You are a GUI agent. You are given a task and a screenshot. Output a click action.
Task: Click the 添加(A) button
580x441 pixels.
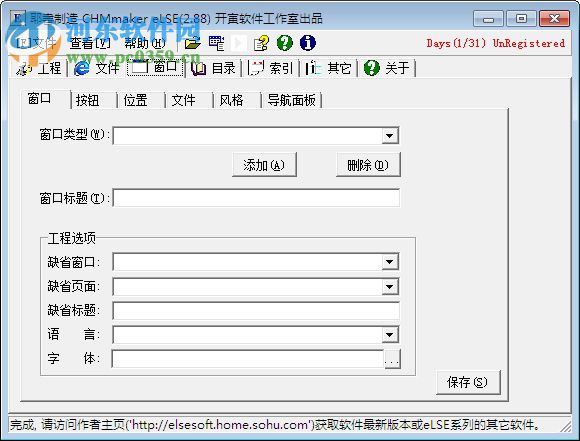pyautogui.click(x=264, y=165)
